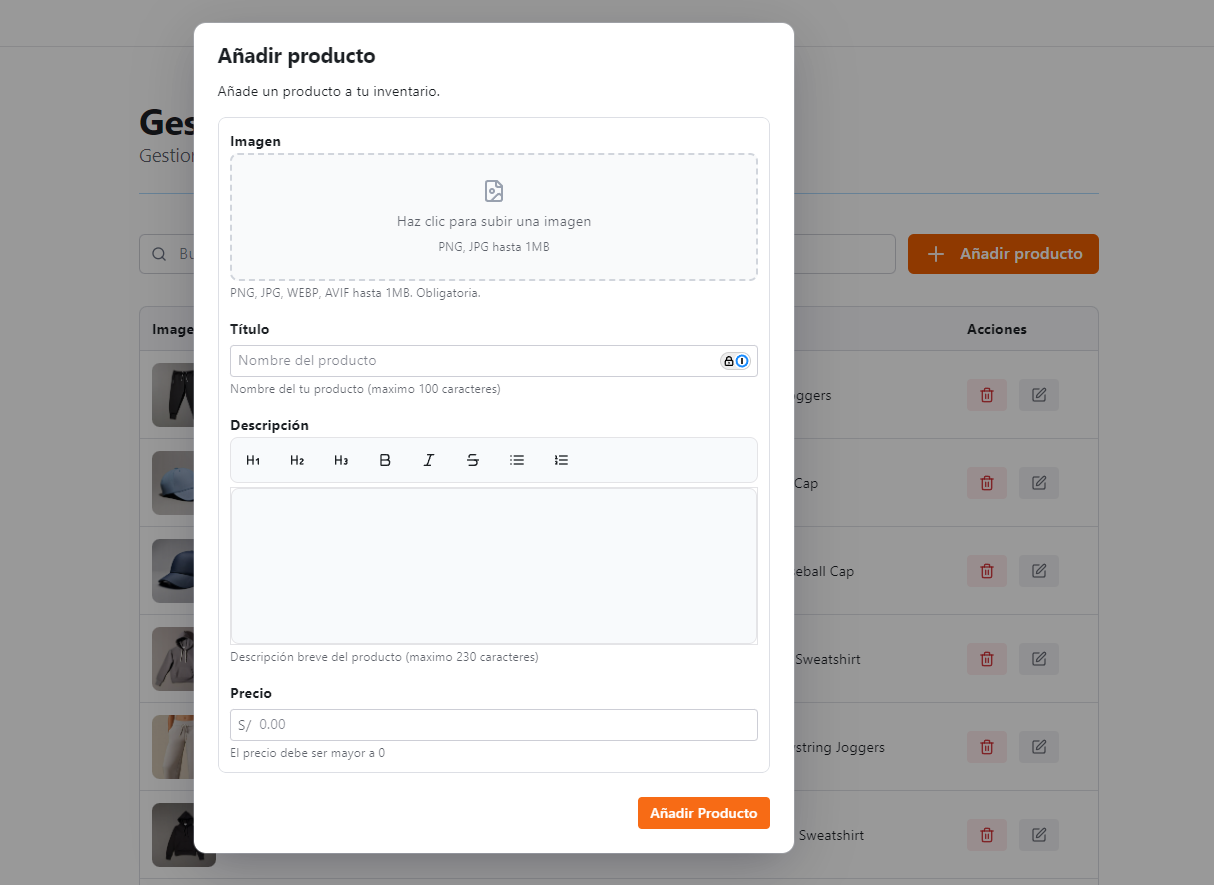The height and width of the screenshot is (885, 1214).
Task: Open the password manager icon in Título field
Action: tap(735, 361)
